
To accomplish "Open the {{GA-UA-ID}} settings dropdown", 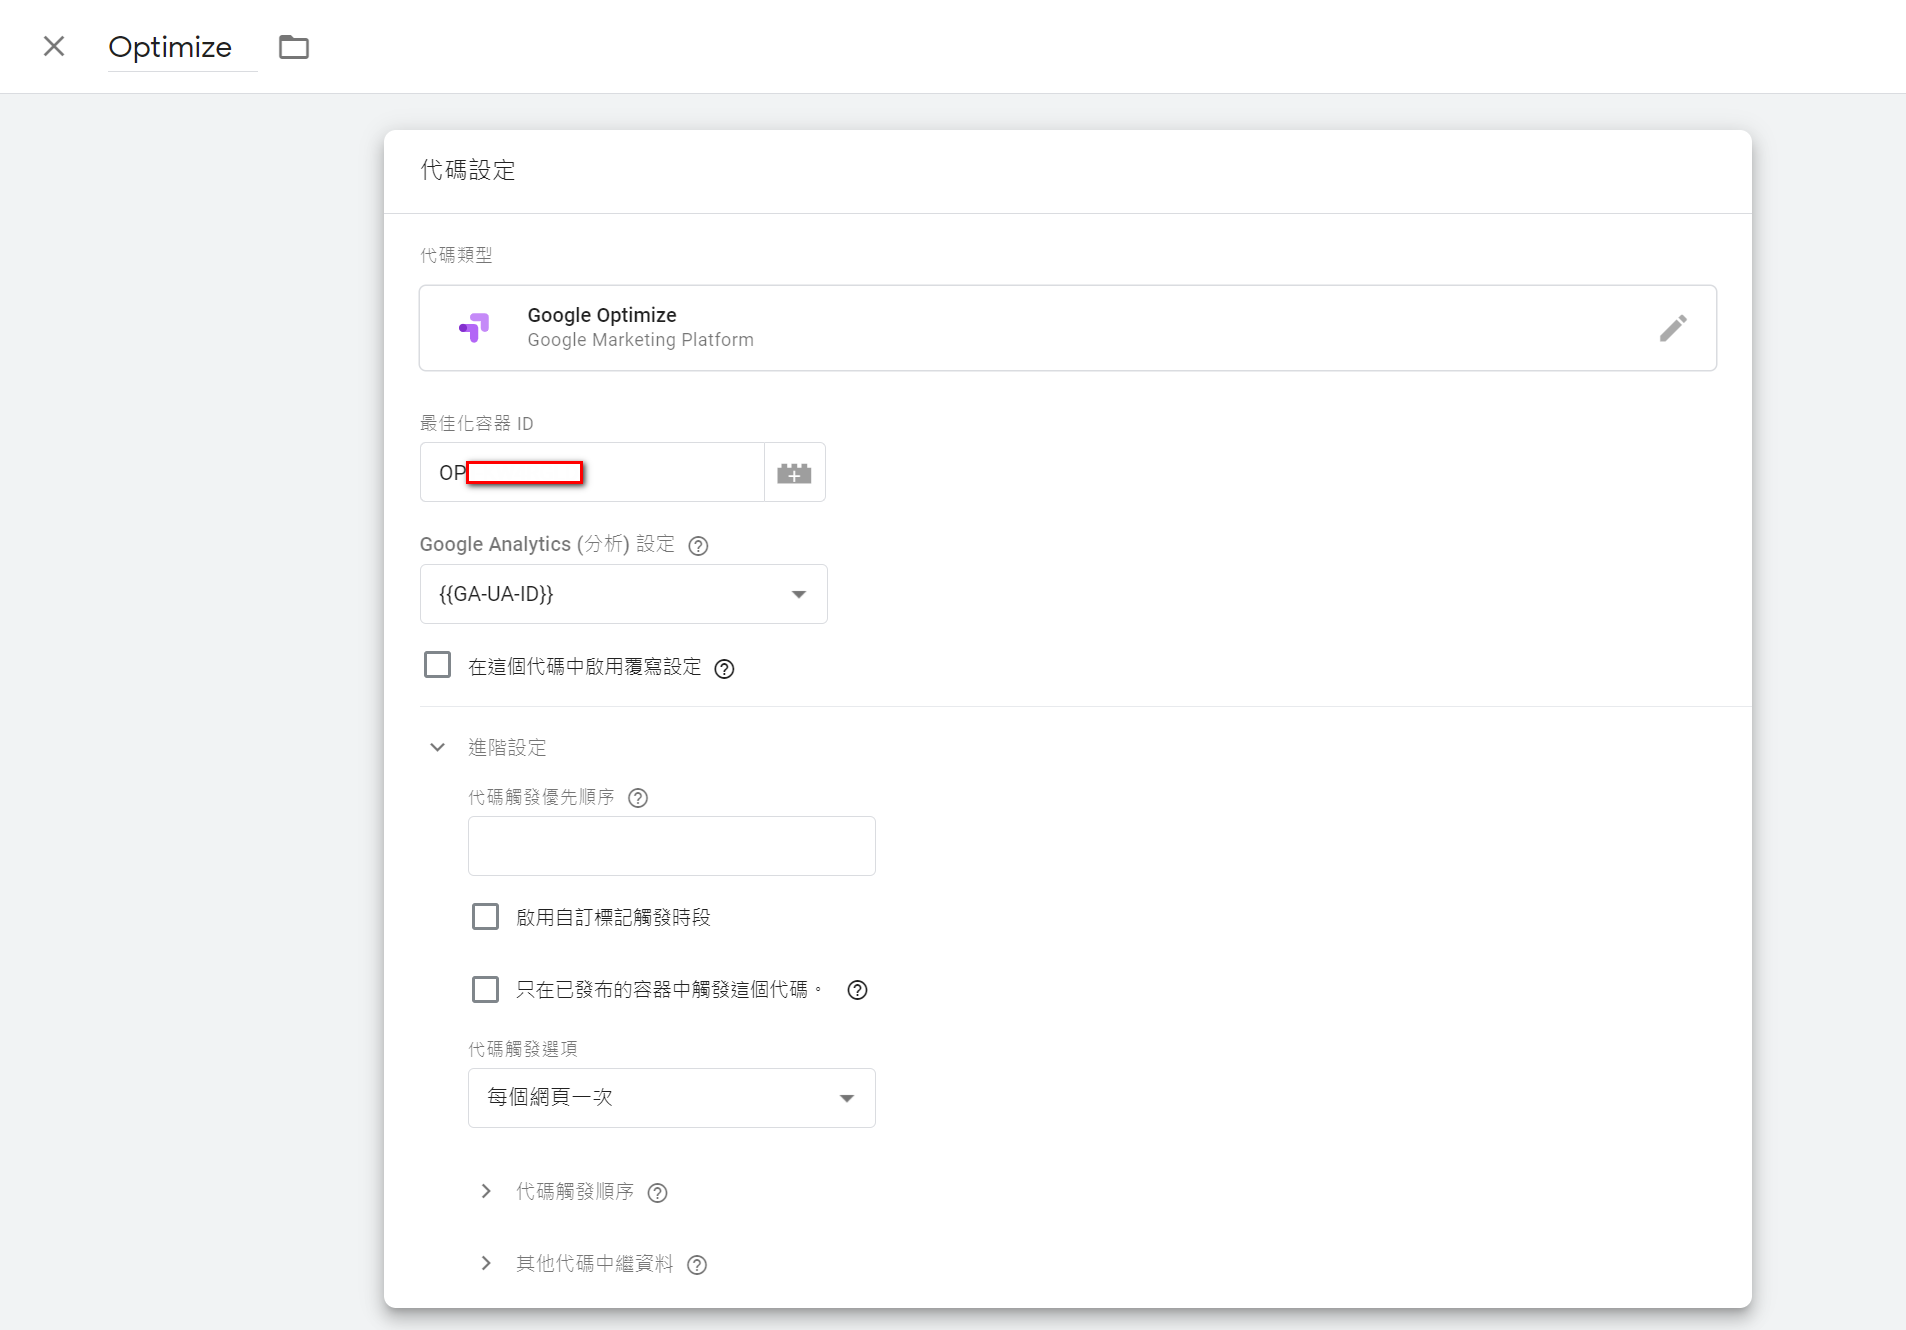I will 623,594.
